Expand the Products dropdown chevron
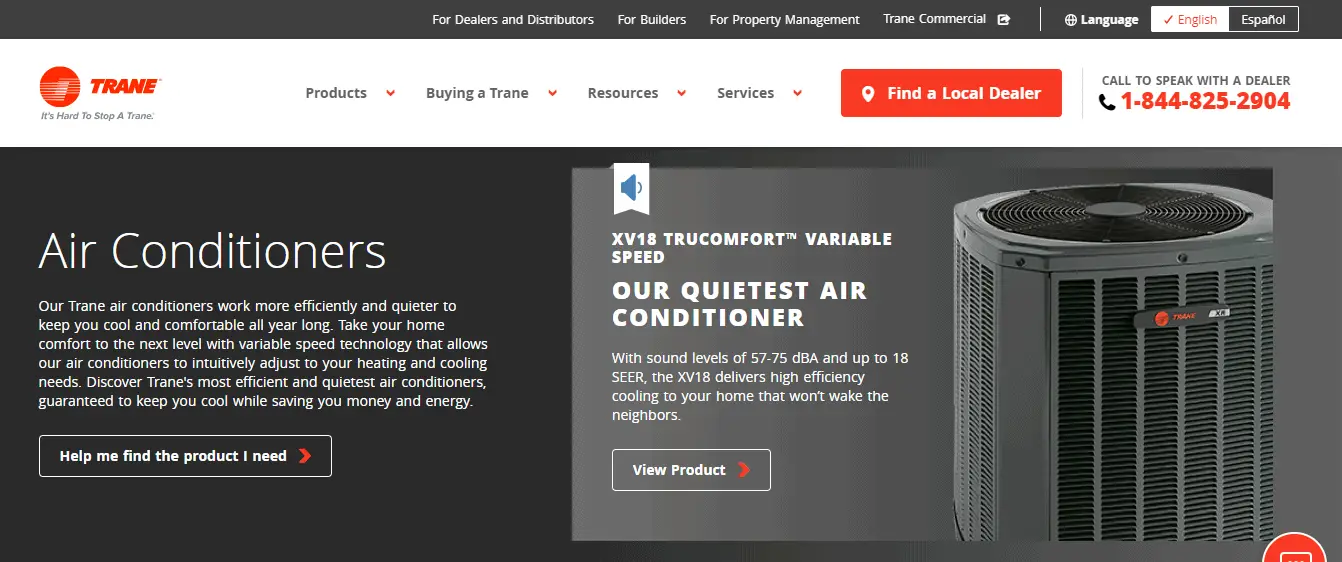 click(x=390, y=93)
